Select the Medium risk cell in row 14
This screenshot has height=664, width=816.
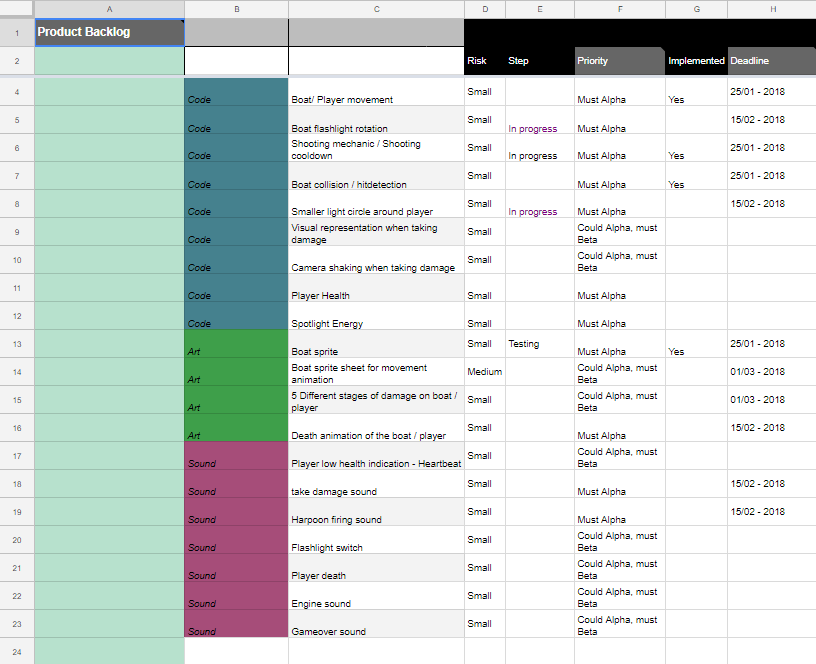click(x=484, y=371)
